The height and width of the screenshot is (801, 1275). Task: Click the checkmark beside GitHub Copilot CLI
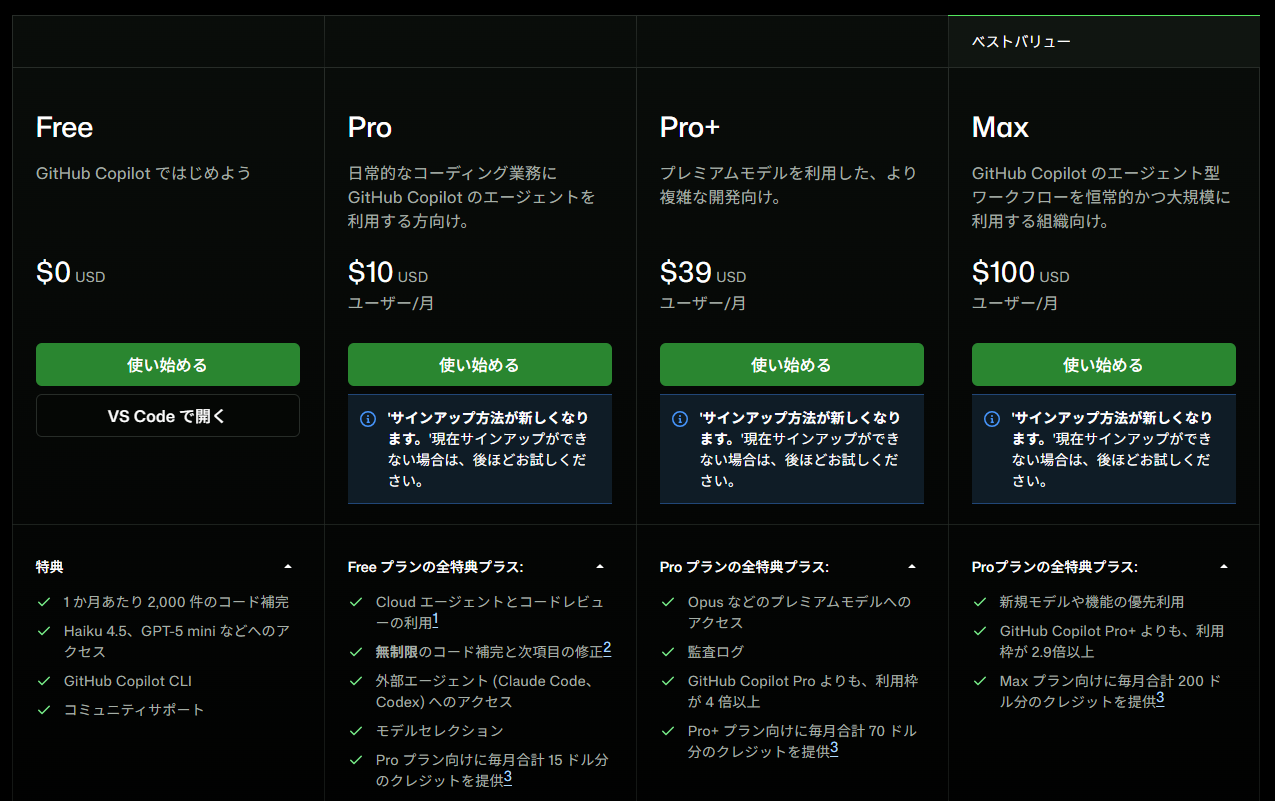pyautogui.click(x=43, y=681)
